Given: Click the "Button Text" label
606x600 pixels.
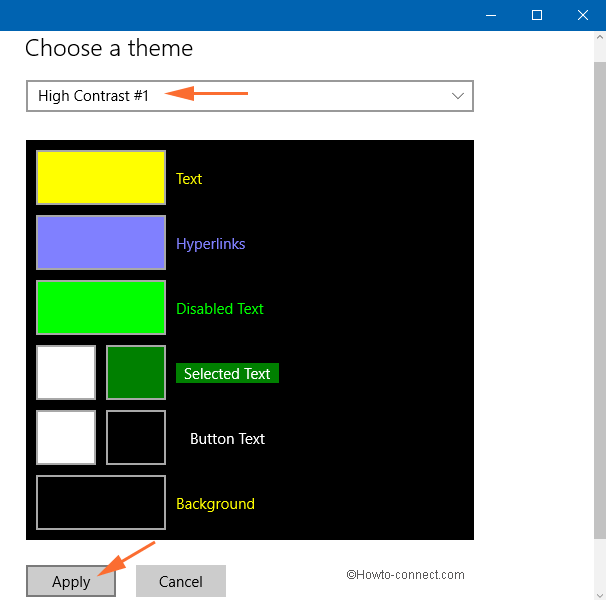Looking at the screenshot, I should pos(227,439).
